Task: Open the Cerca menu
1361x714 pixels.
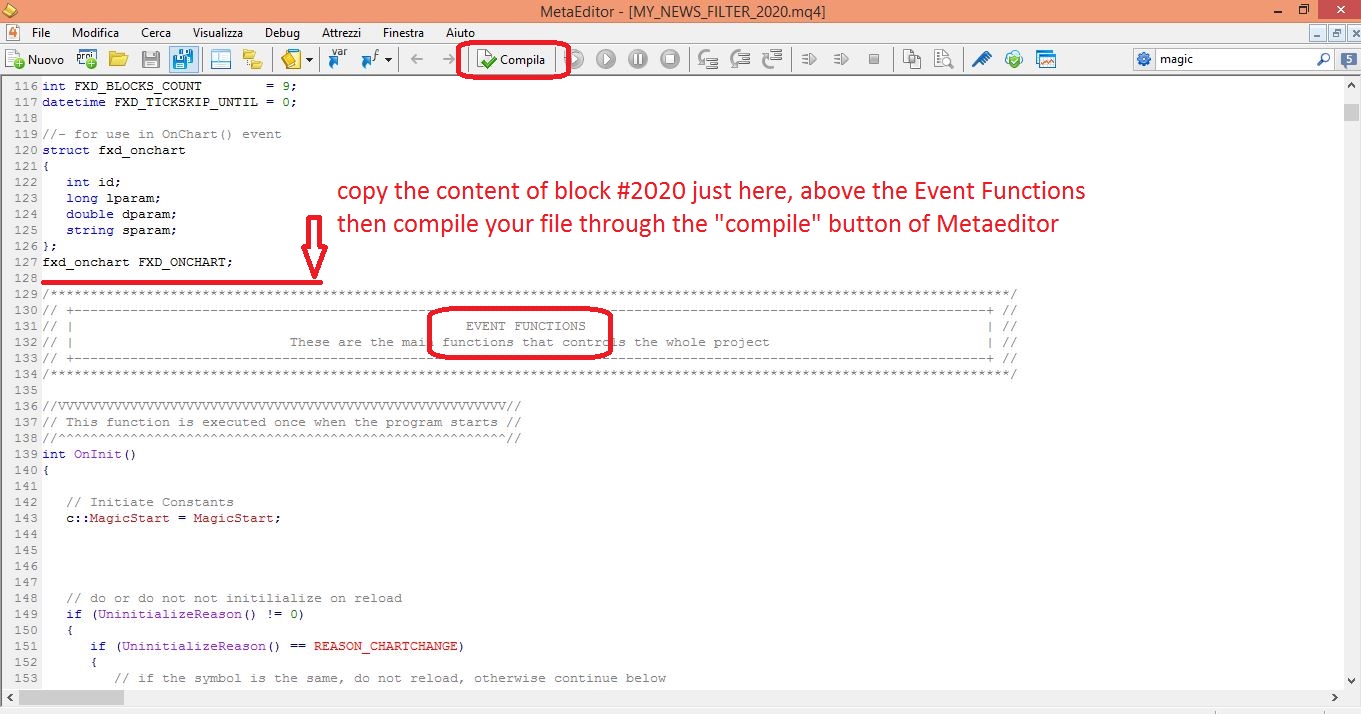Action: point(156,33)
